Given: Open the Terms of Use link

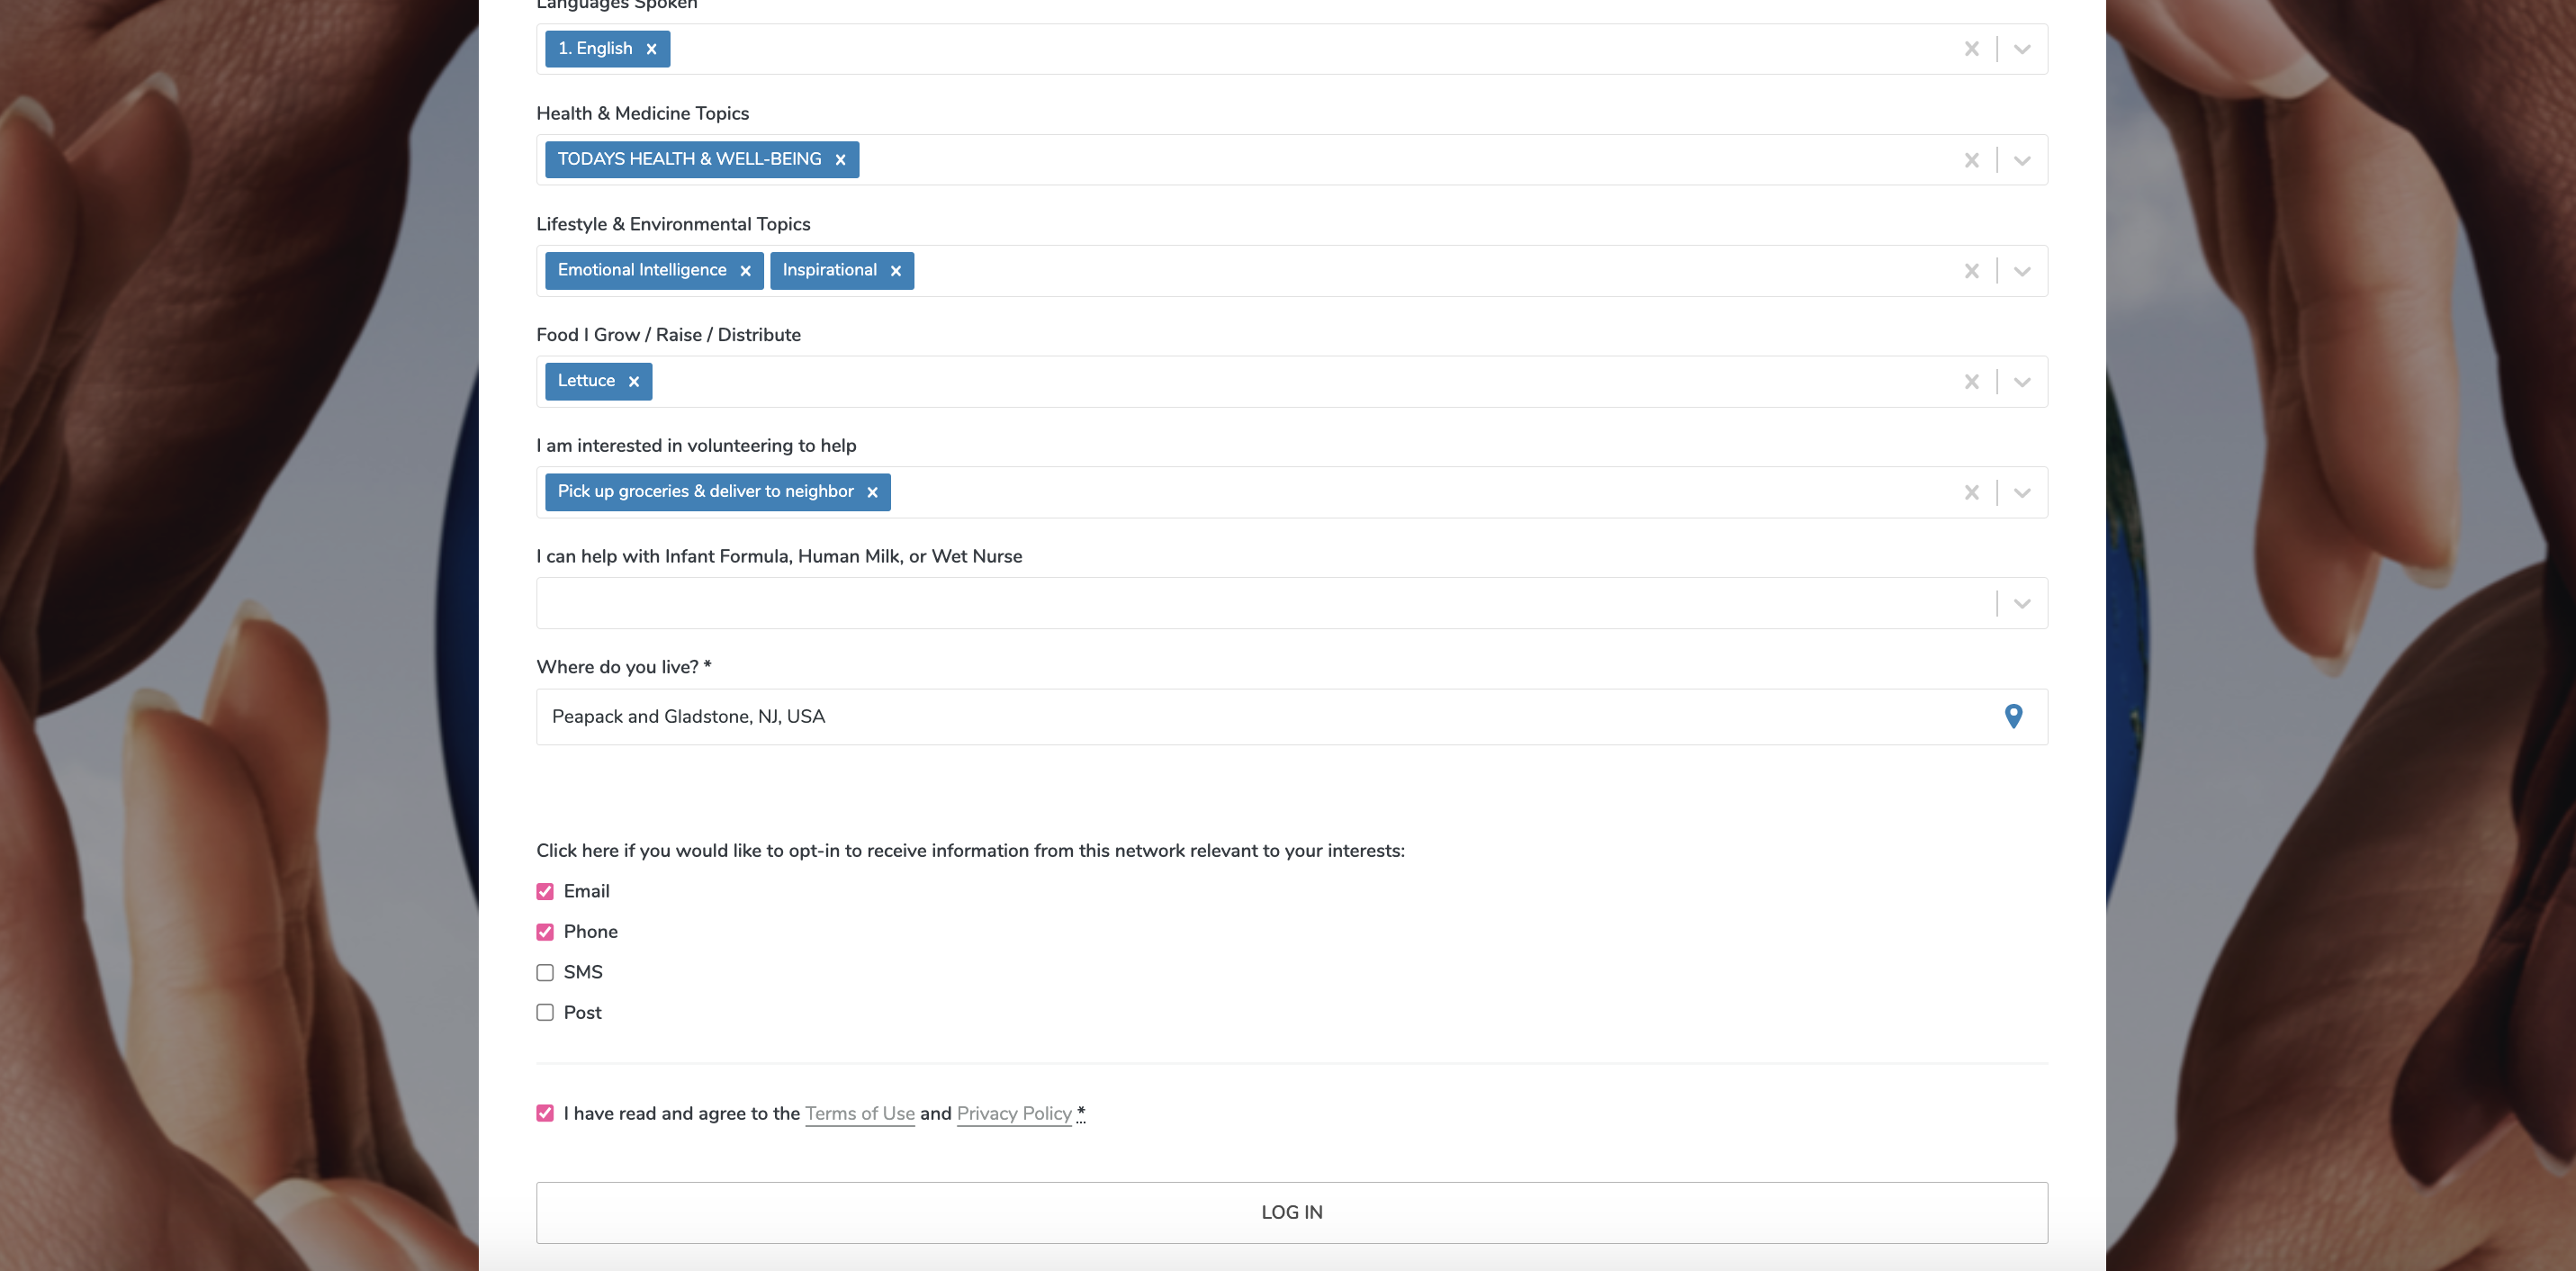Looking at the screenshot, I should 859,1113.
